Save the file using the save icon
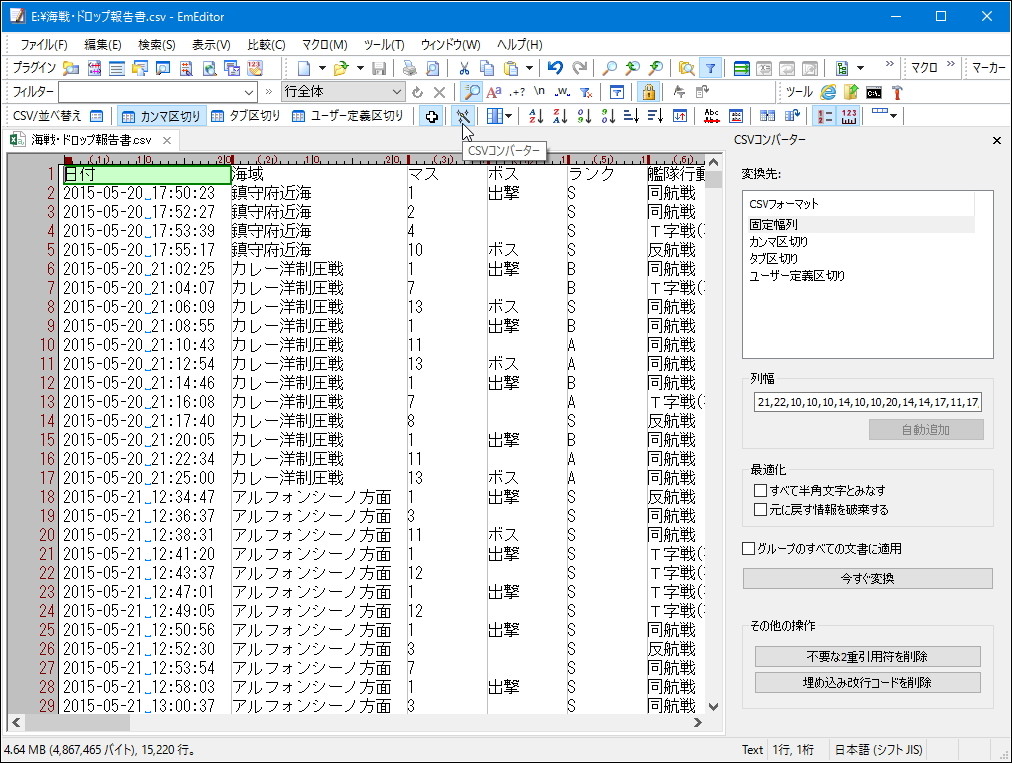Image resolution: width=1012 pixels, height=763 pixels. [379, 67]
